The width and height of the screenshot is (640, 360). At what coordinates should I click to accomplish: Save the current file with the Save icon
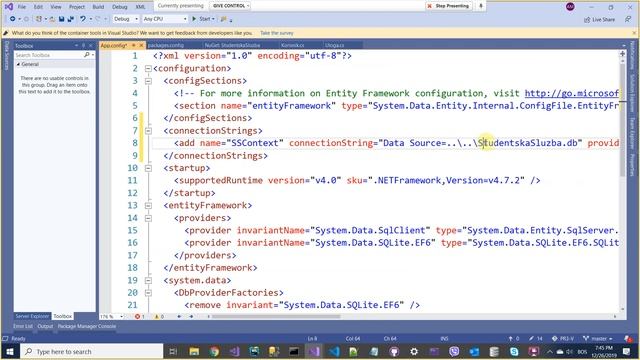pos(62,19)
